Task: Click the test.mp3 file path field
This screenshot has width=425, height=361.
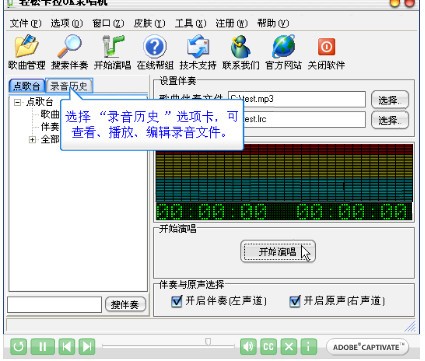Action: [297, 99]
